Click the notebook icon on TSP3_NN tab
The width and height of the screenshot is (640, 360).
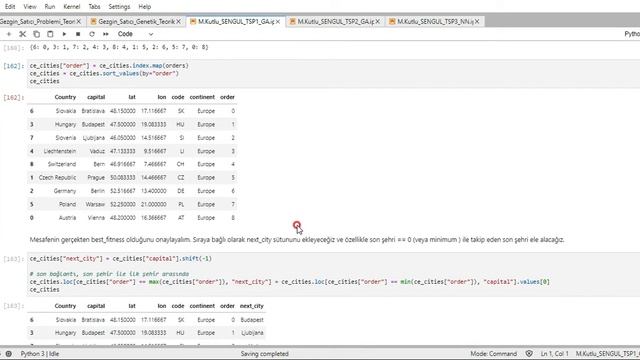392,22
